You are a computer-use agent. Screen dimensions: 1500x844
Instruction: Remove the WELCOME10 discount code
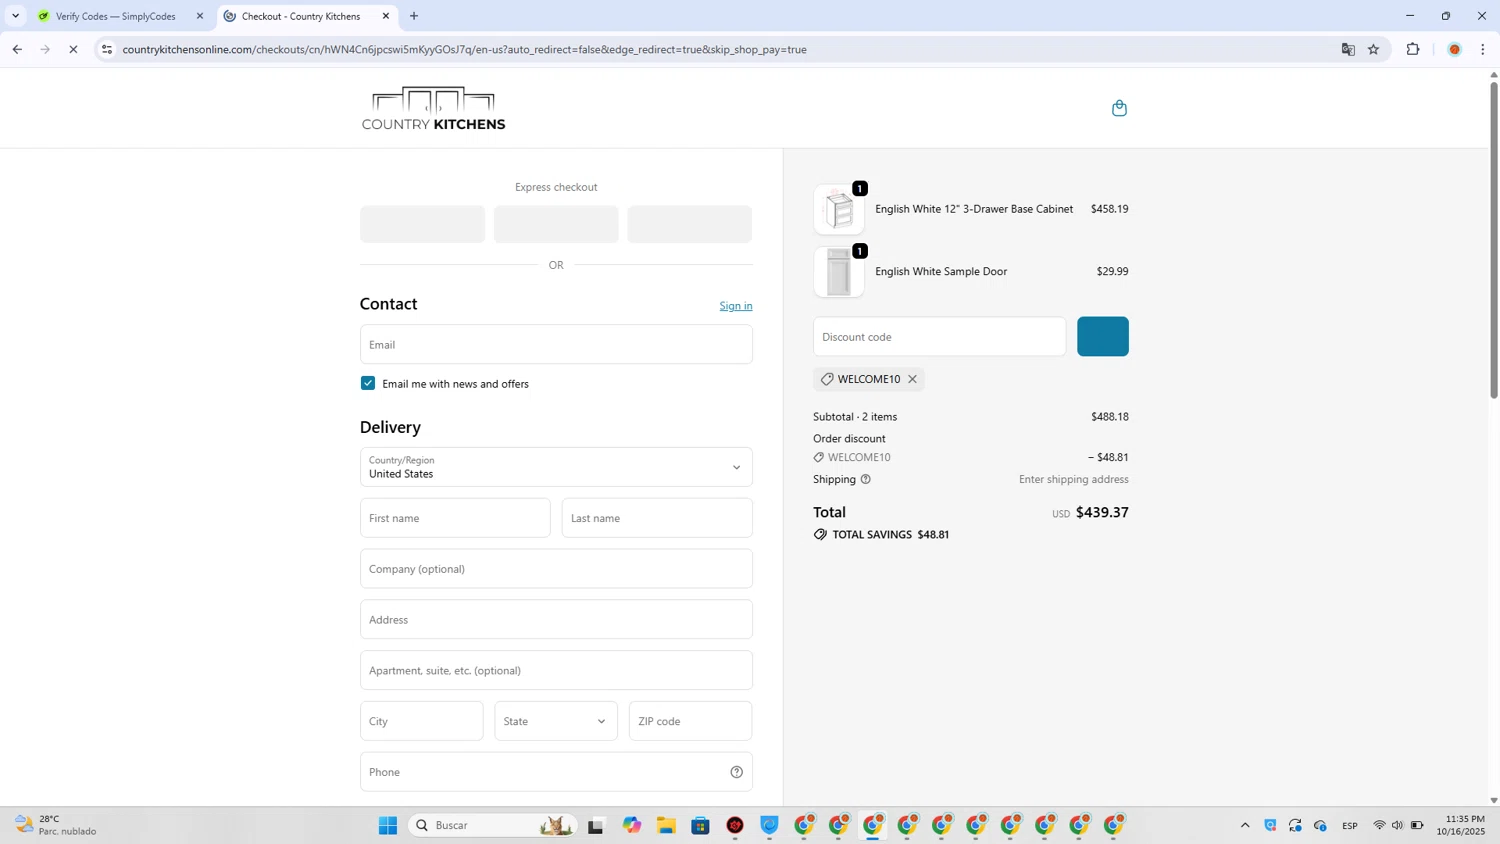(x=912, y=379)
